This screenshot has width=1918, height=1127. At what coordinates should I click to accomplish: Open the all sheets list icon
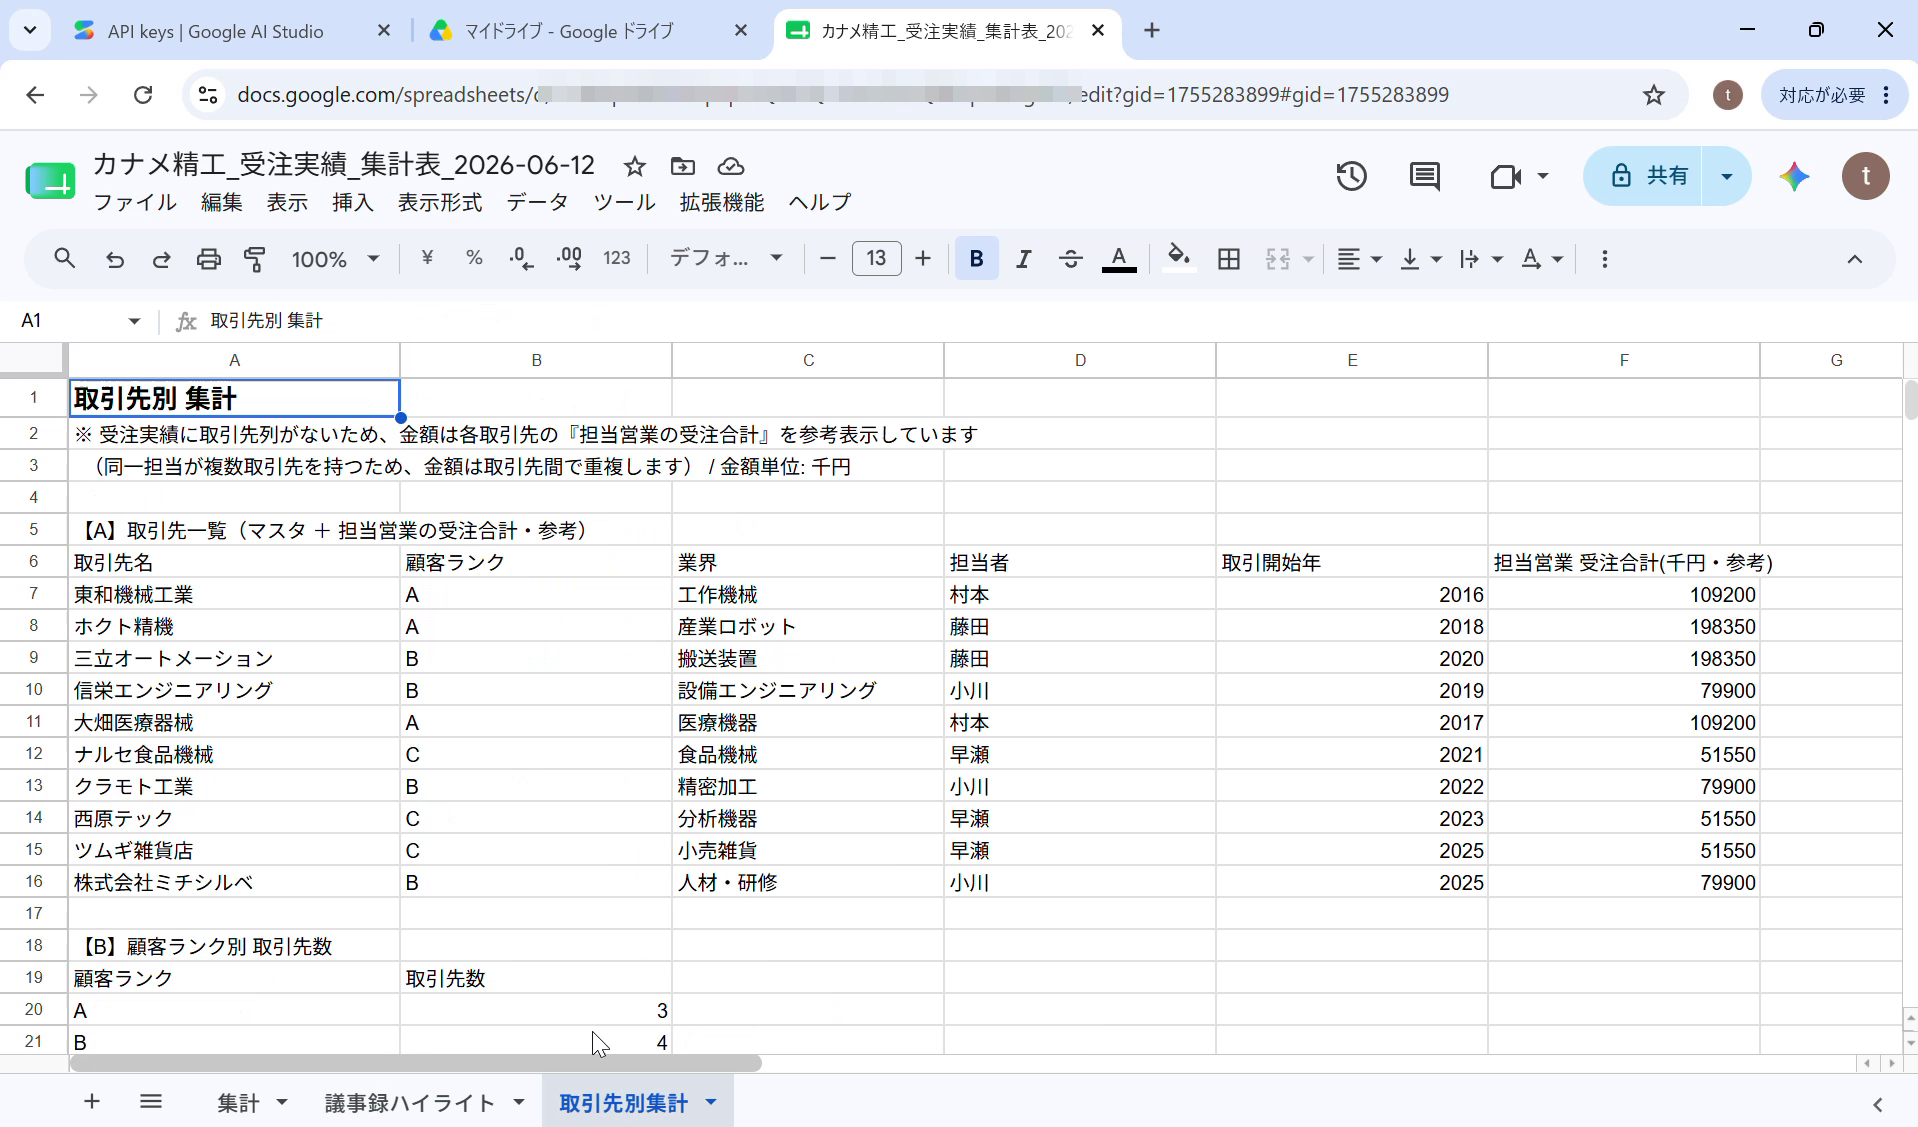(151, 1101)
